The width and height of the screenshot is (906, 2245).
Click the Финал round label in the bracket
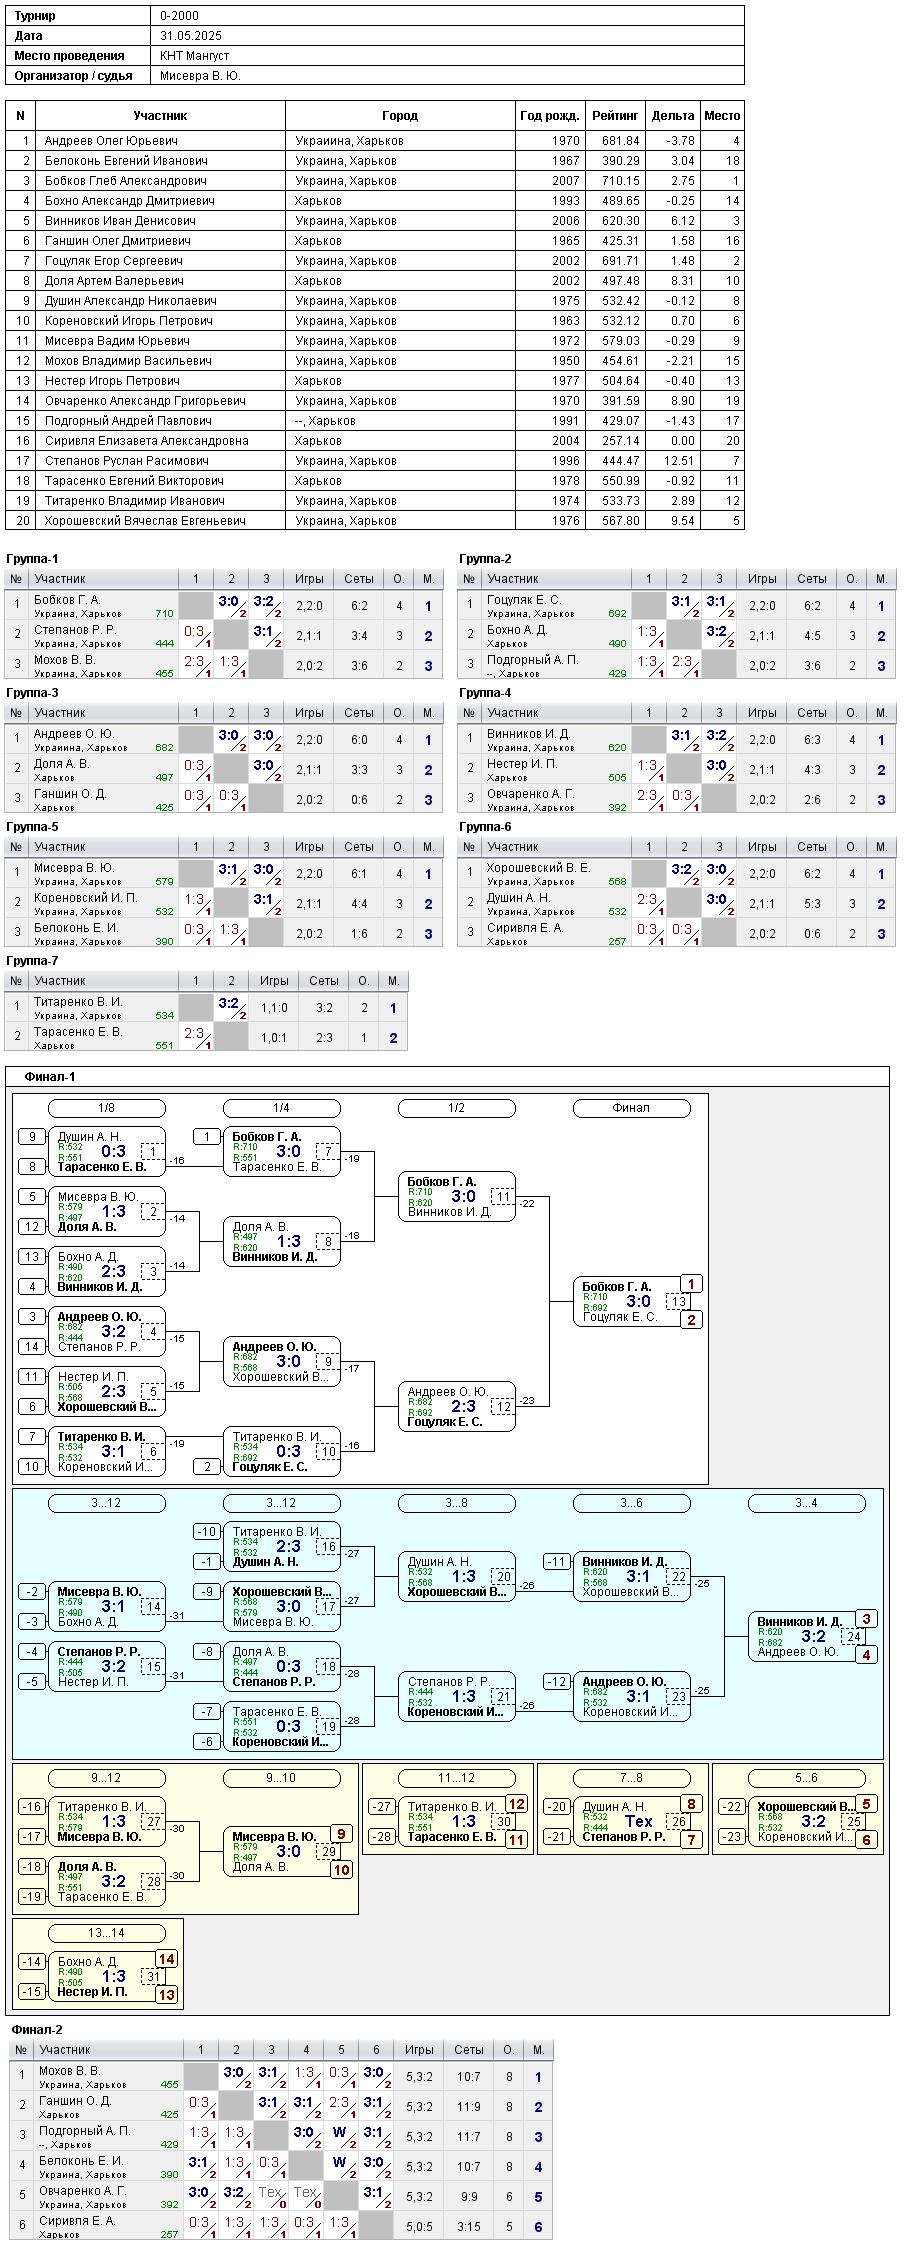[632, 1108]
